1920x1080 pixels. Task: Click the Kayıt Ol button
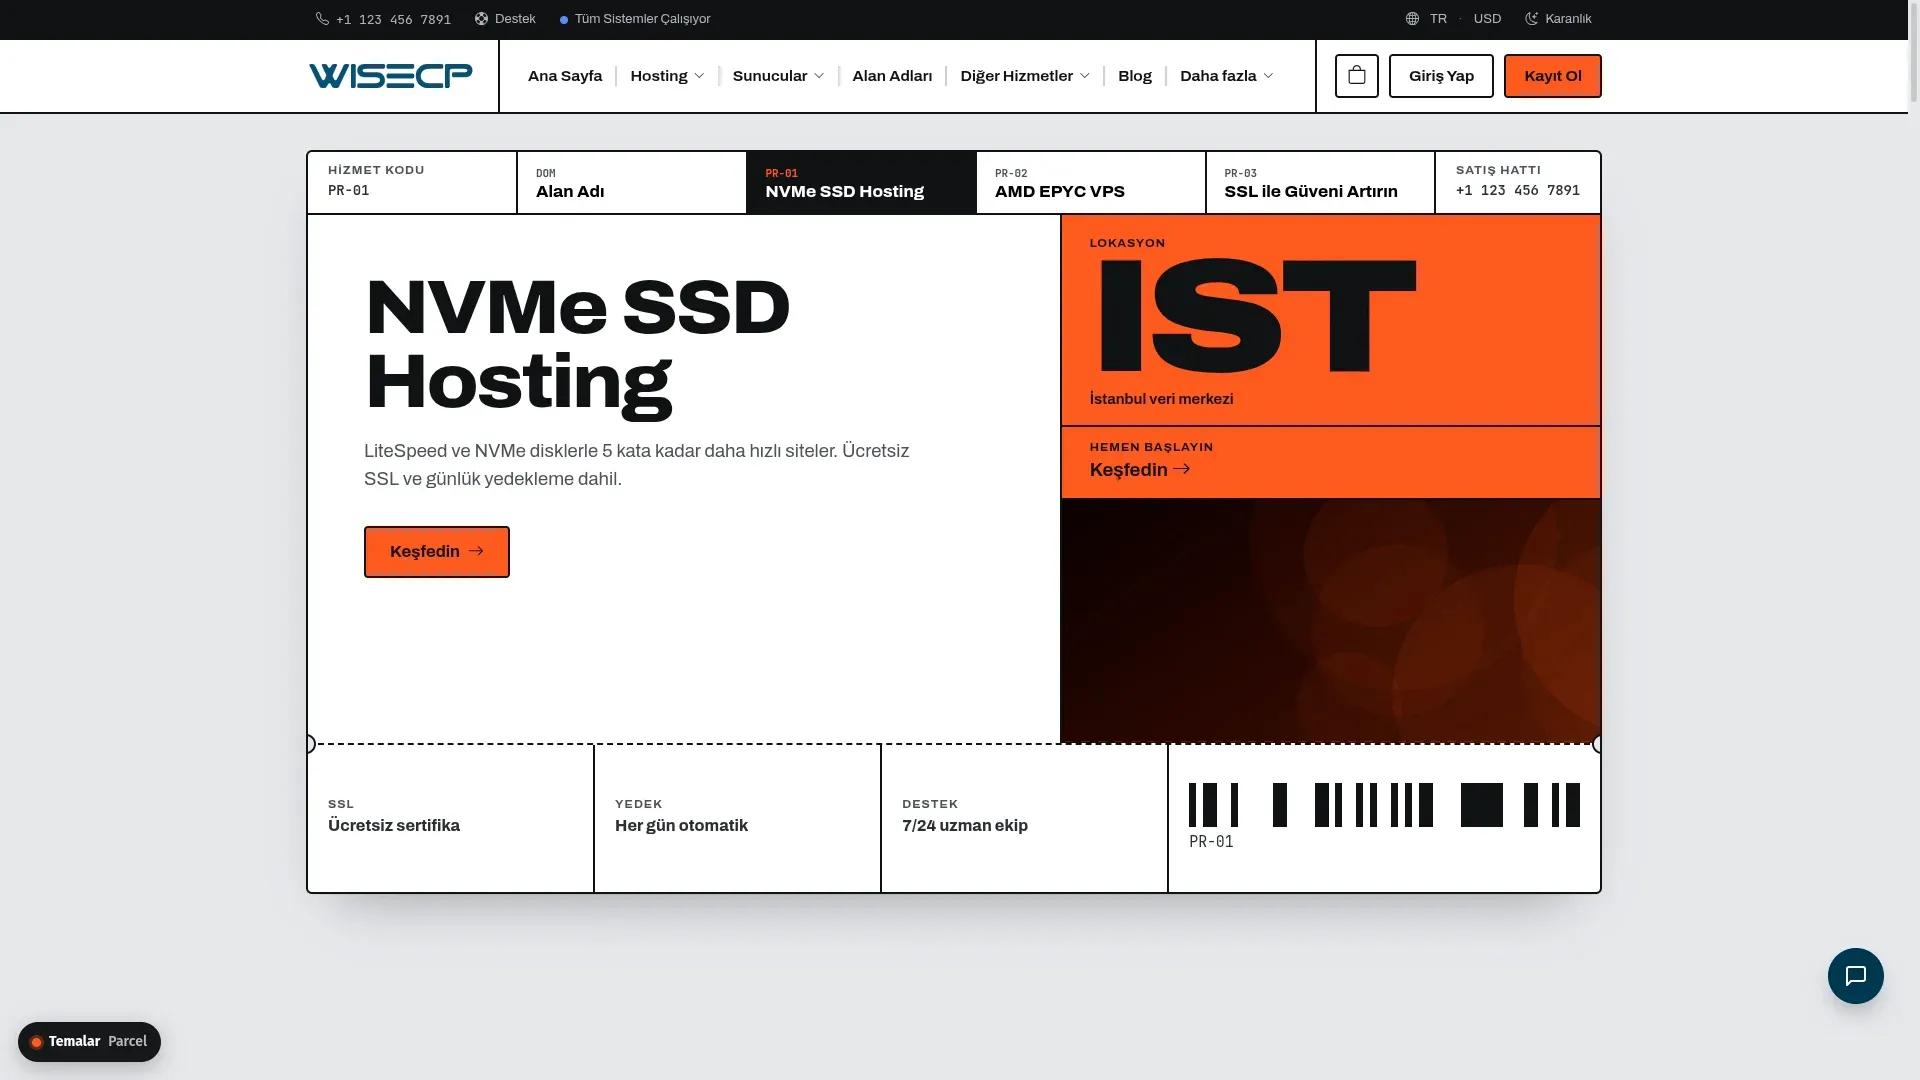click(x=1552, y=76)
